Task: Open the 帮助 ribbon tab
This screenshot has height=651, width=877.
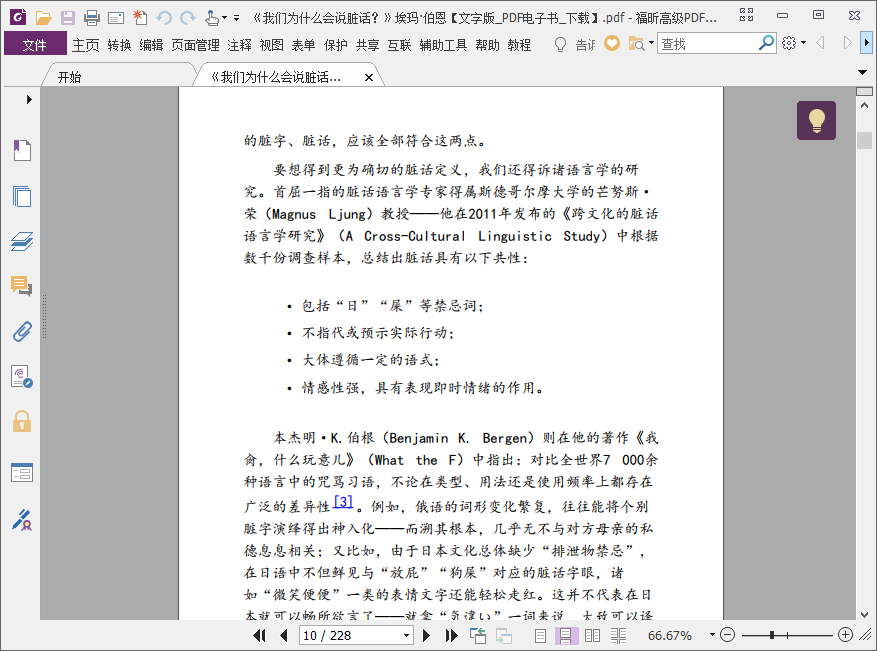Action: [487, 45]
